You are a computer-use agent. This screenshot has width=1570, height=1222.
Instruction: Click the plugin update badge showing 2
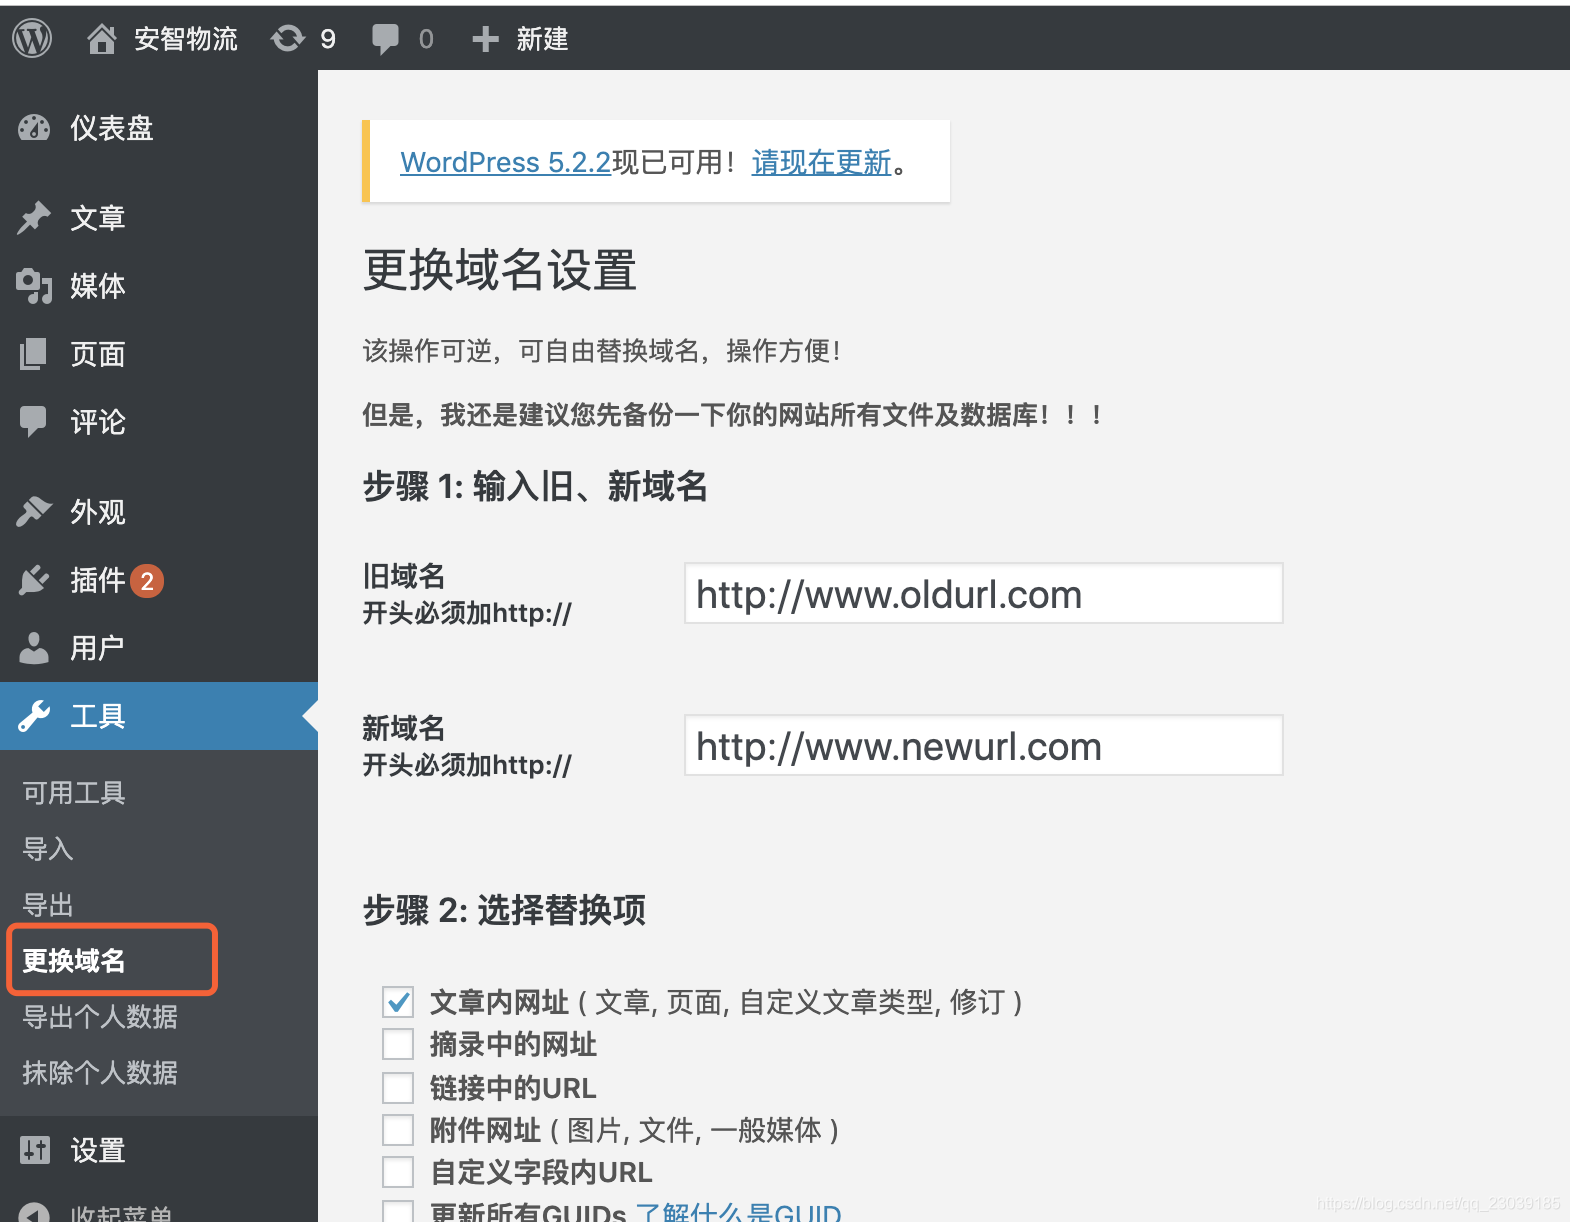(x=147, y=580)
